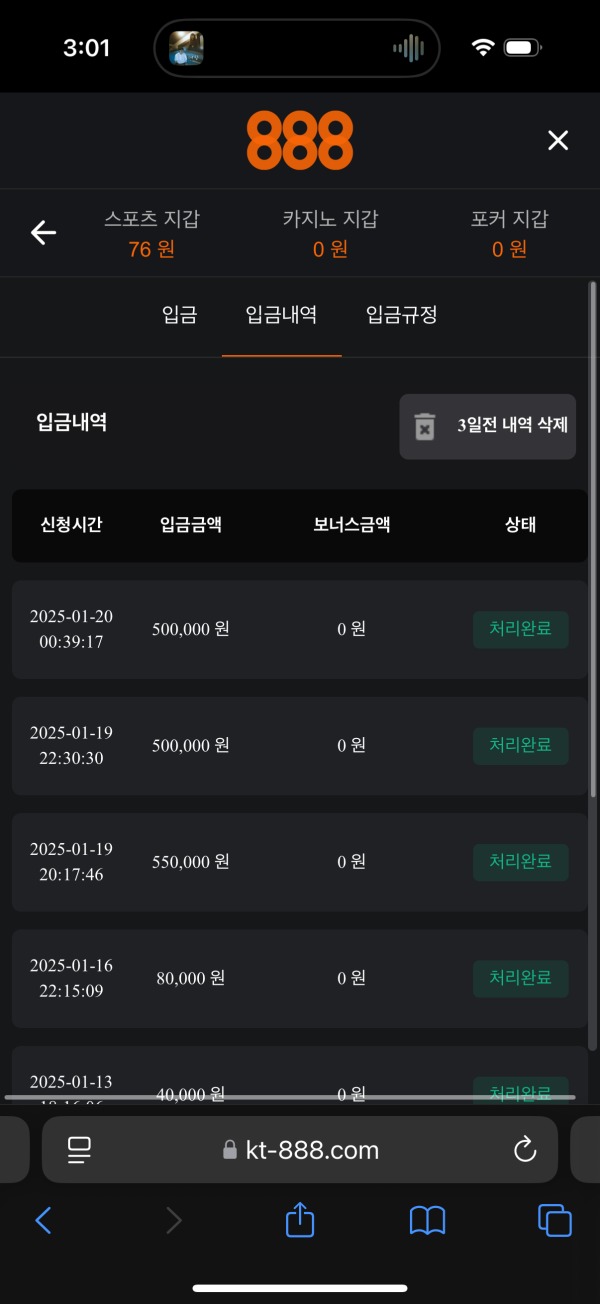
Task: Open the Safari share sheet icon
Action: pos(299,1220)
